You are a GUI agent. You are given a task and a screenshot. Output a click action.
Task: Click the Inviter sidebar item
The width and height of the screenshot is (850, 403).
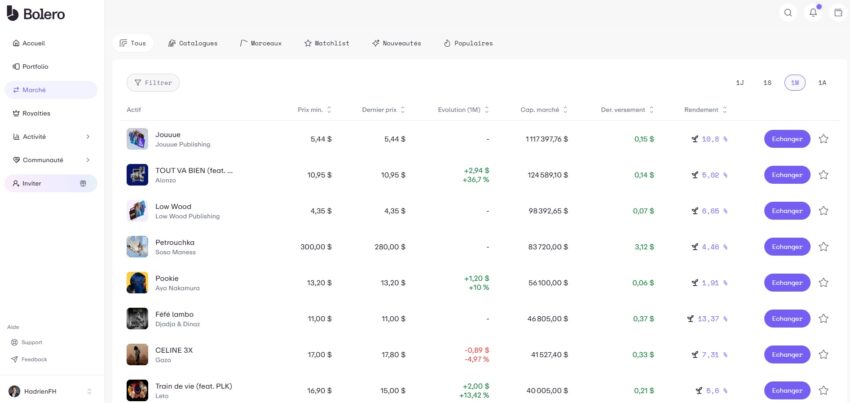click(51, 183)
